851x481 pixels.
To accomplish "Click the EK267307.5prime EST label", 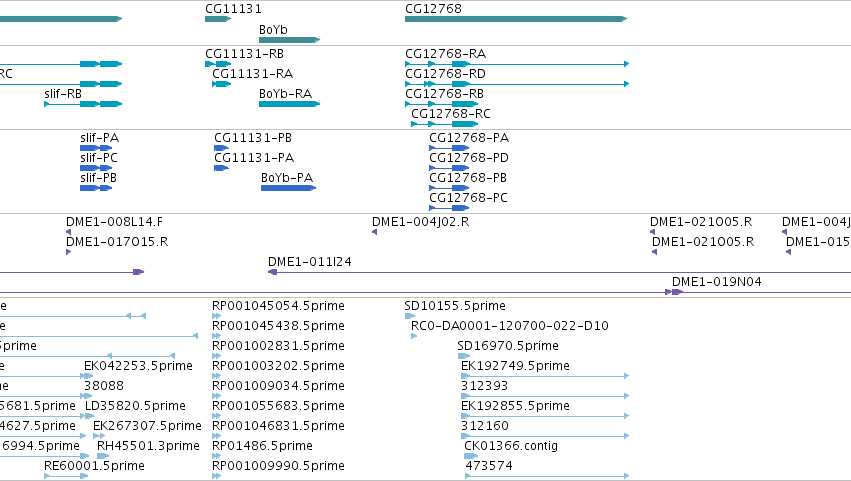I will coord(147,427).
